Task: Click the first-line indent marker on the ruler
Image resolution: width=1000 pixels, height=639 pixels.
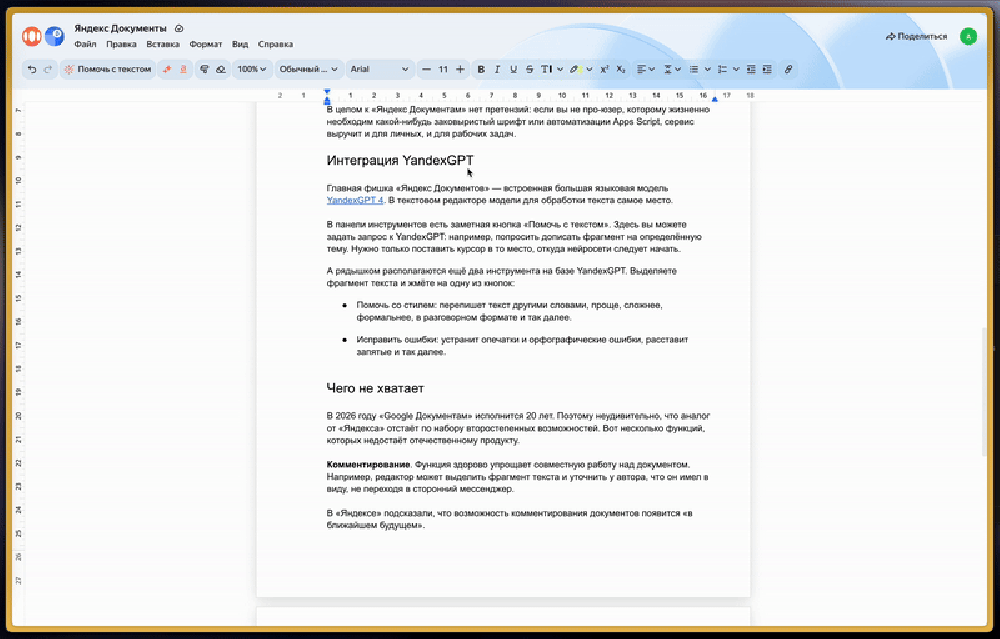Action: click(327, 92)
